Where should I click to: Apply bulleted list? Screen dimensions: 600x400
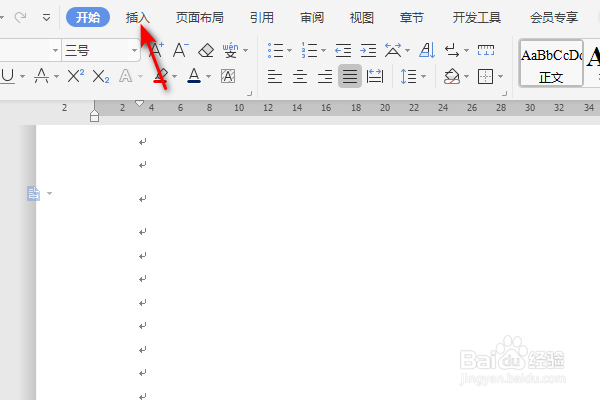click(x=276, y=50)
